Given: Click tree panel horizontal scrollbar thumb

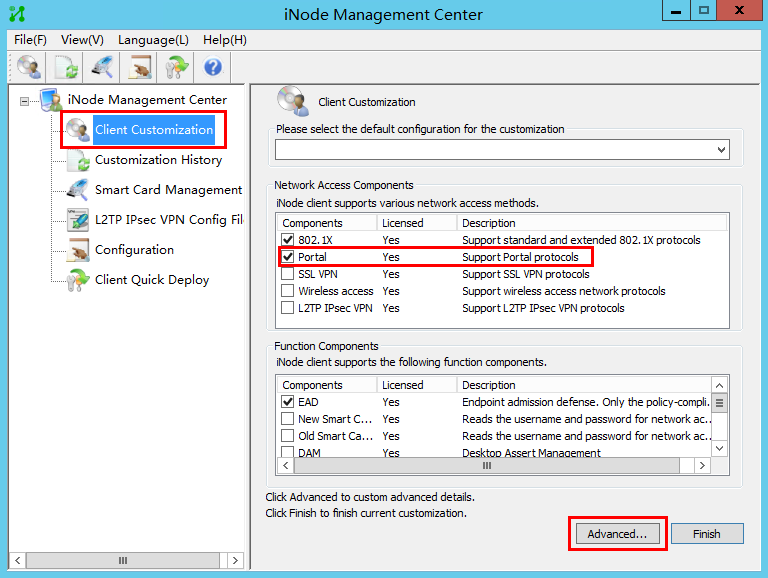Looking at the screenshot, I should pyautogui.click(x=122, y=560).
